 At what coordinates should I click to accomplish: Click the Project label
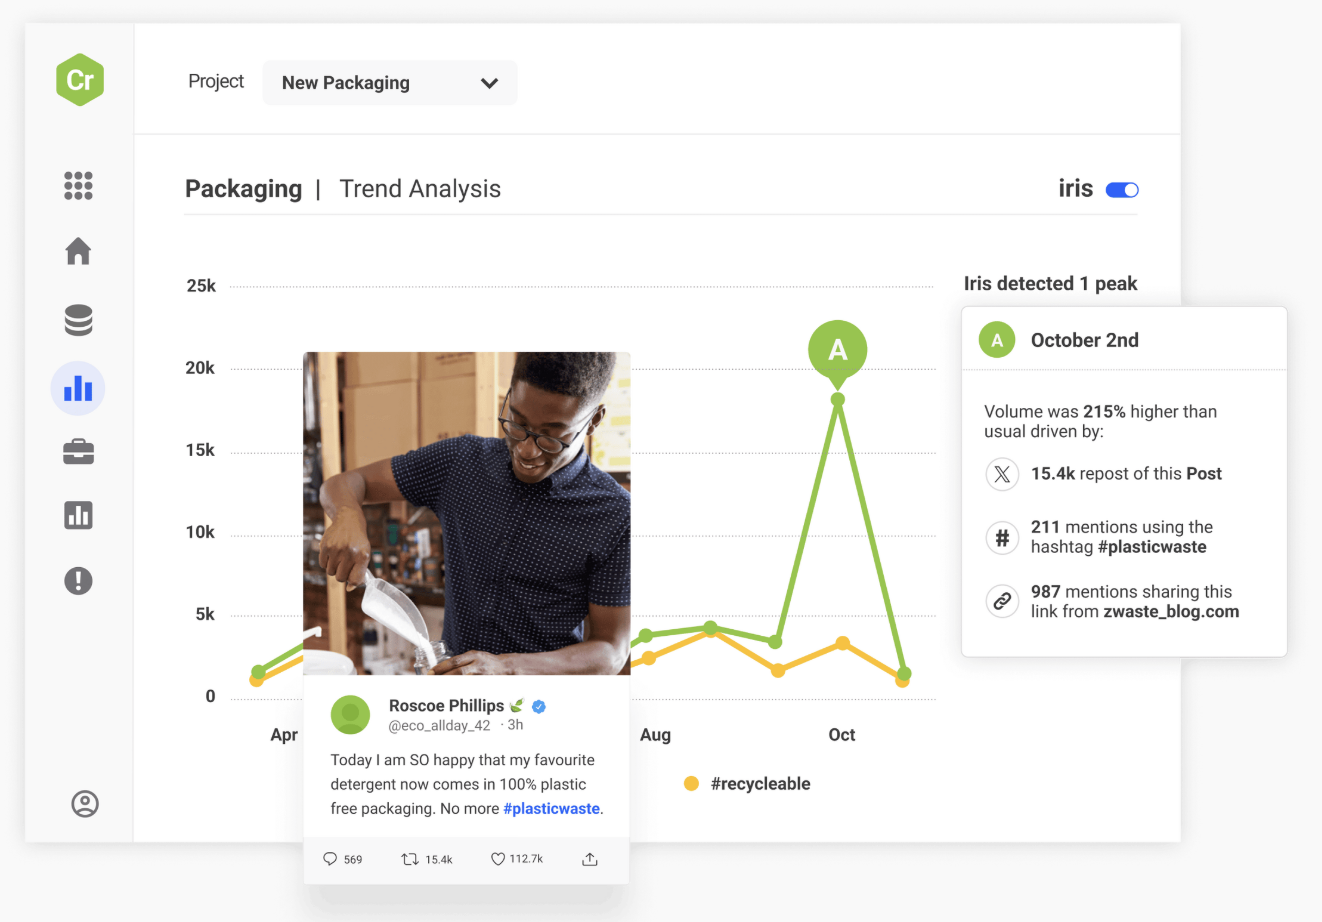point(216,82)
